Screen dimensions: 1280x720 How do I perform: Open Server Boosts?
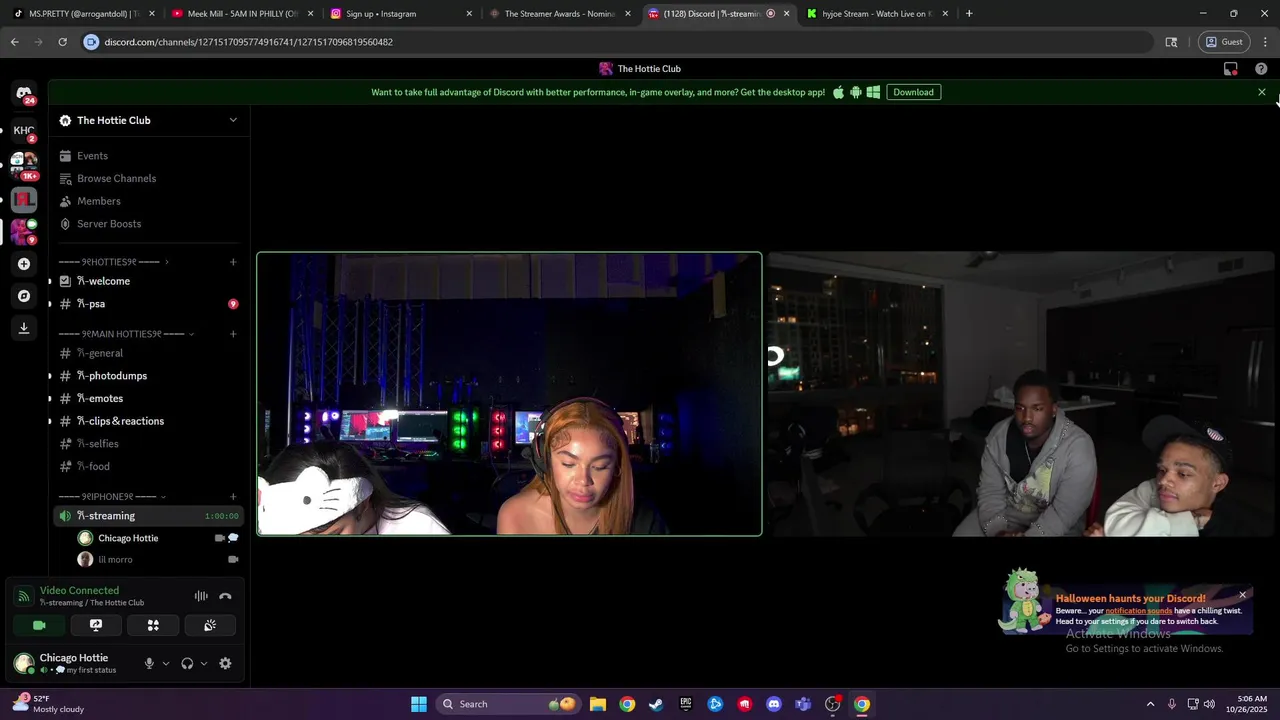148,224
